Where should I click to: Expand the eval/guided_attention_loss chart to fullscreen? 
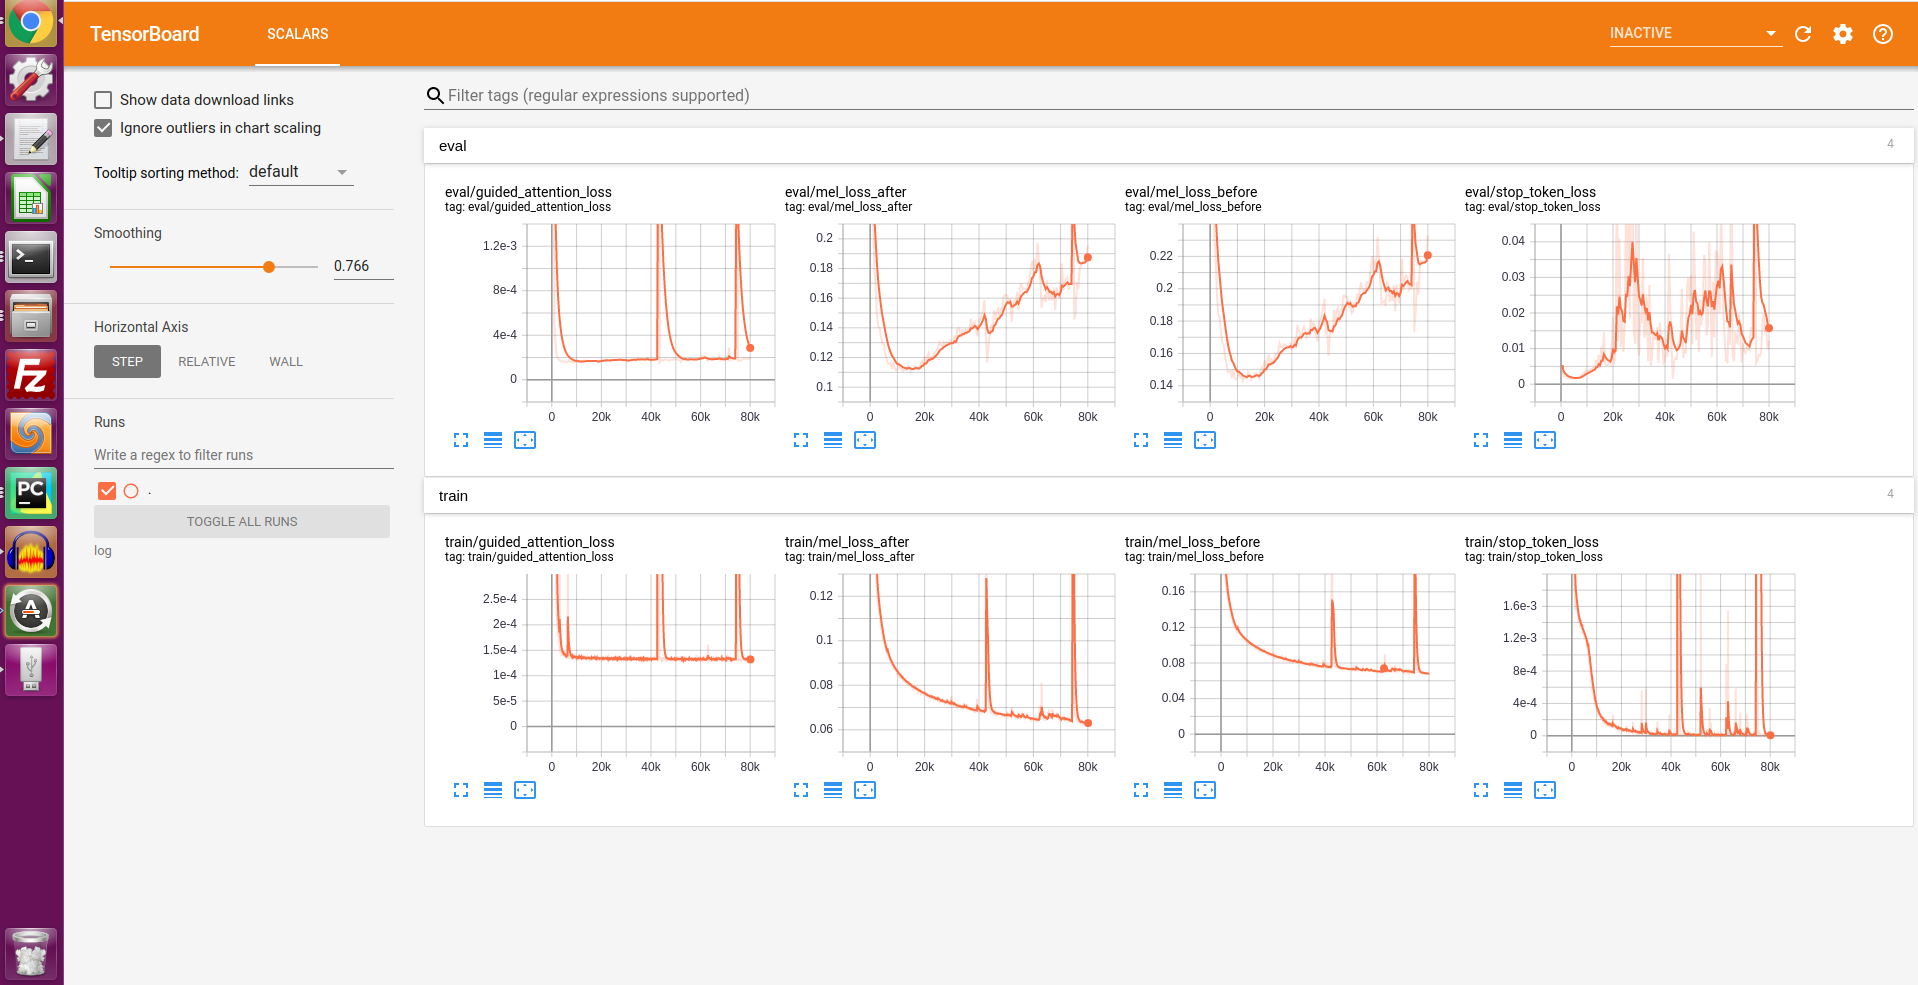tap(461, 440)
